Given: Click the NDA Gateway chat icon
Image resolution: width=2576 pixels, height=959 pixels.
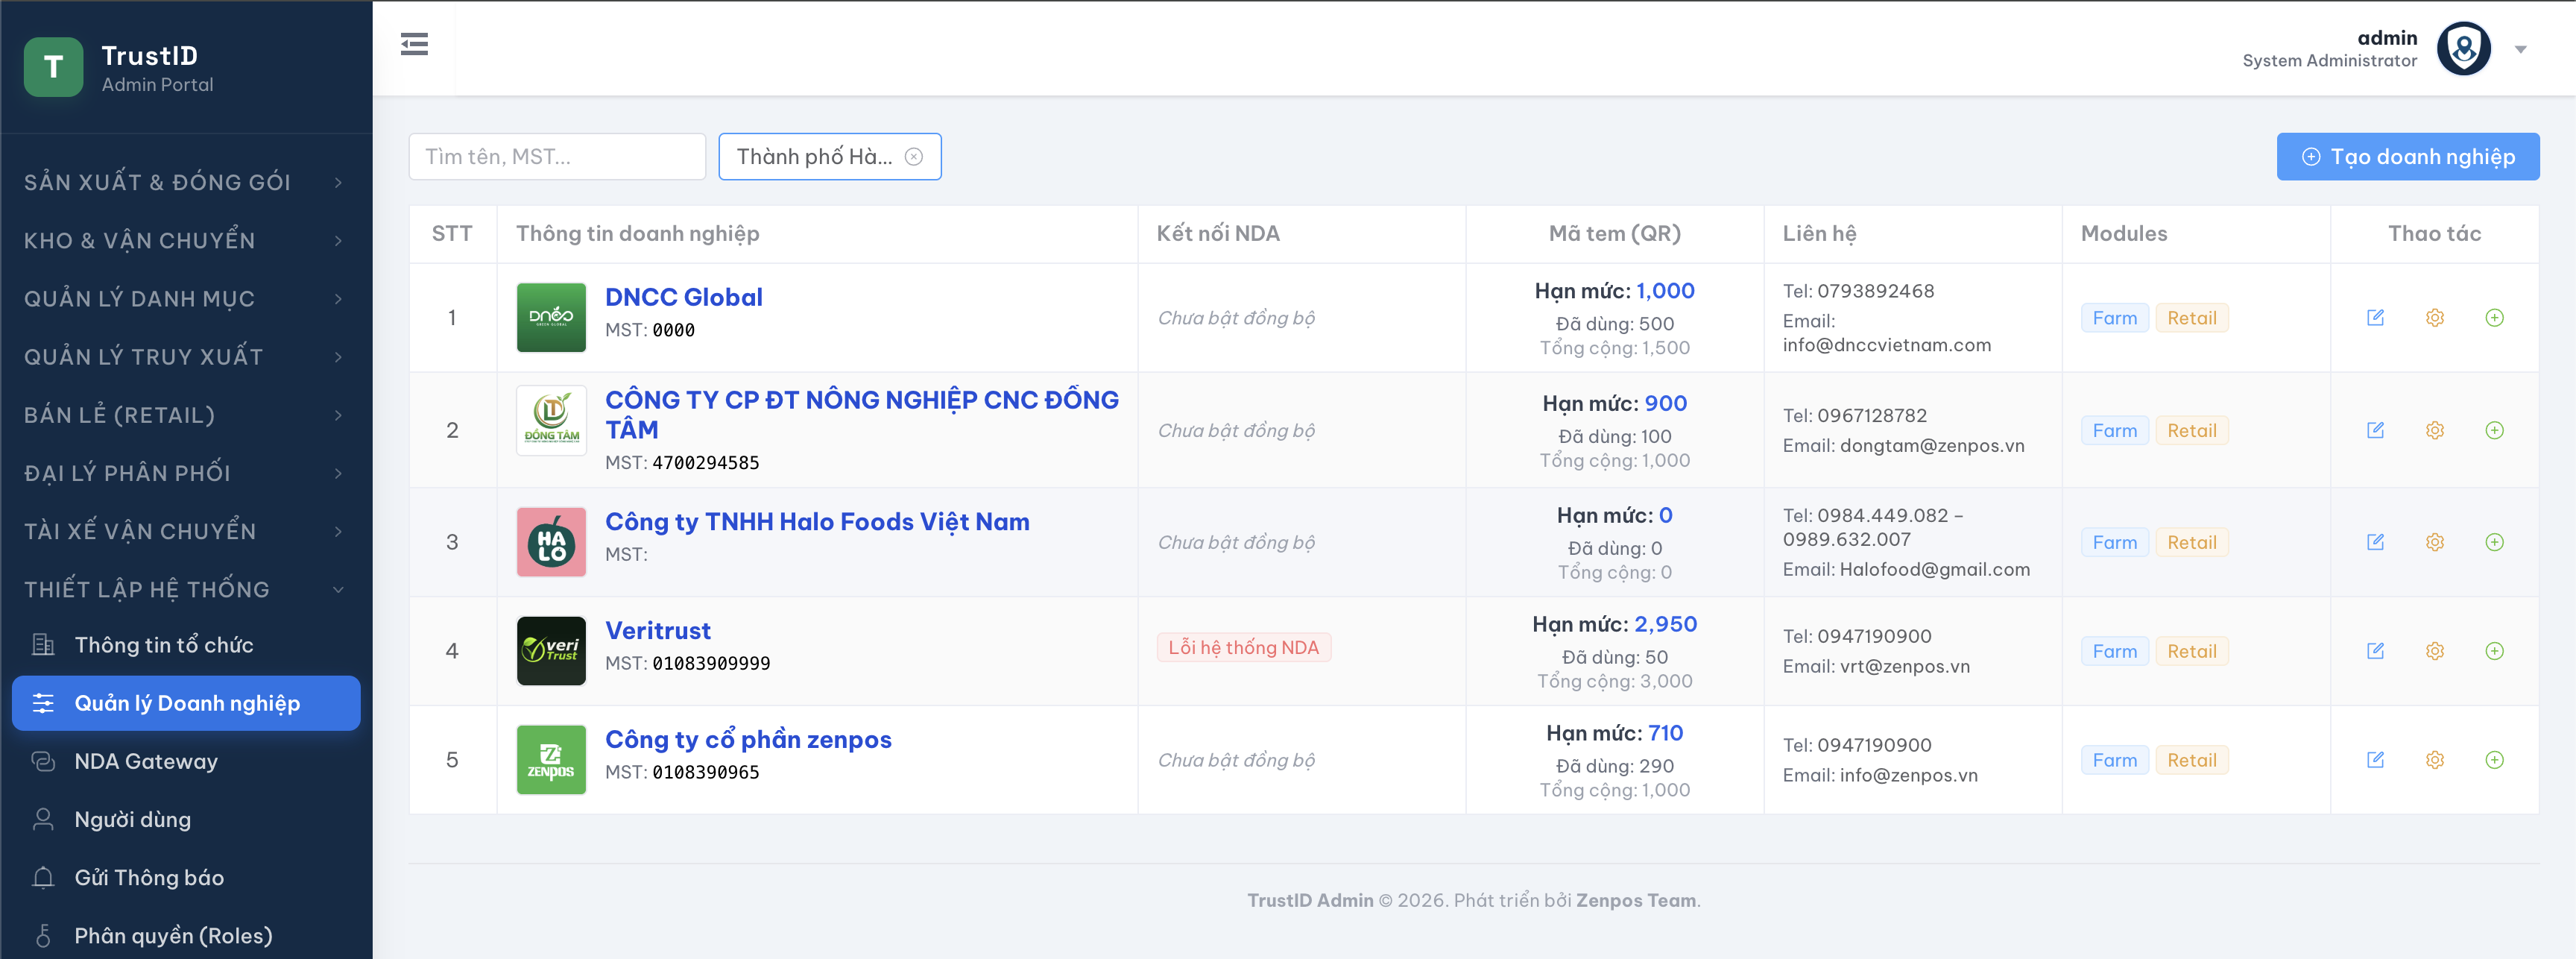Looking at the screenshot, I should 43,761.
